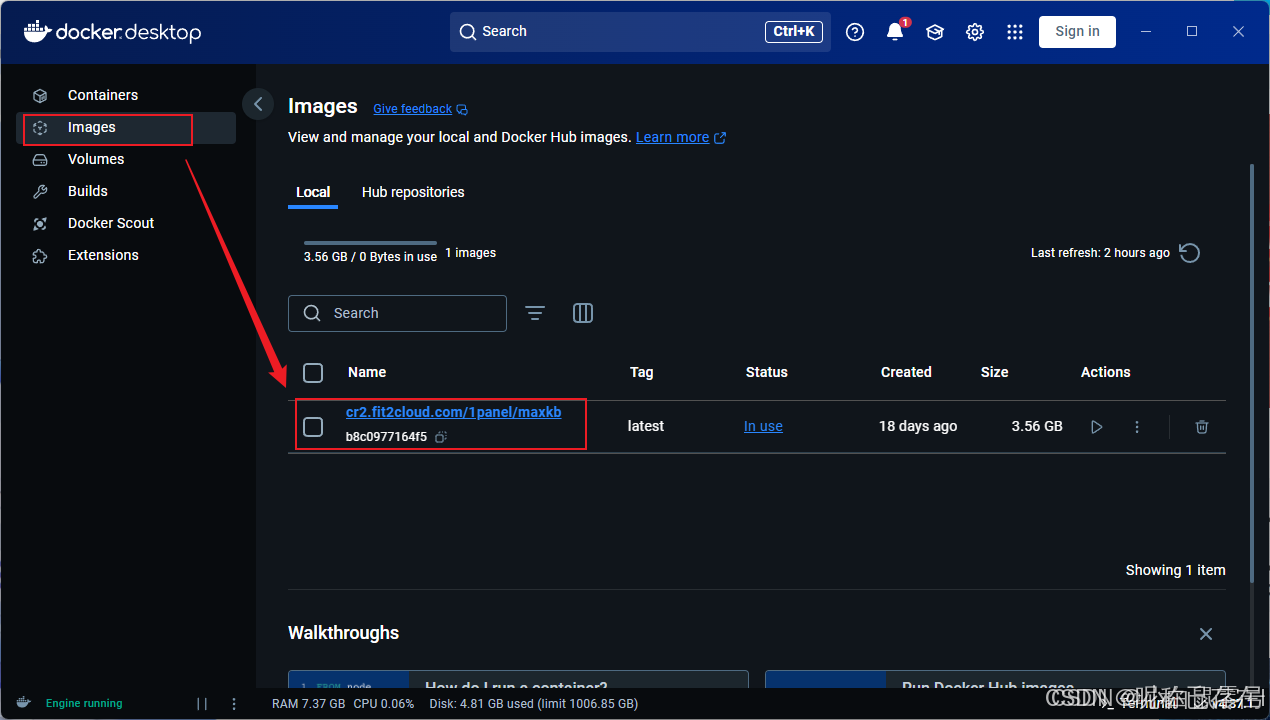Click the latest tag cell
This screenshot has width=1270, height=720.
pyautogui.click(x=646, y=426)
